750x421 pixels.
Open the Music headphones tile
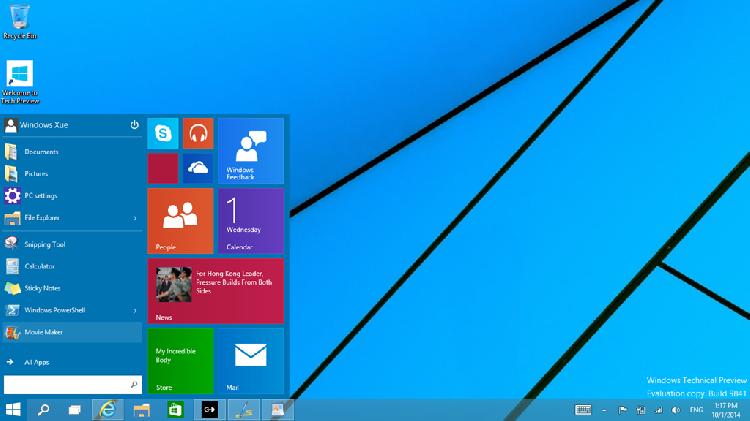click(198, 133)
